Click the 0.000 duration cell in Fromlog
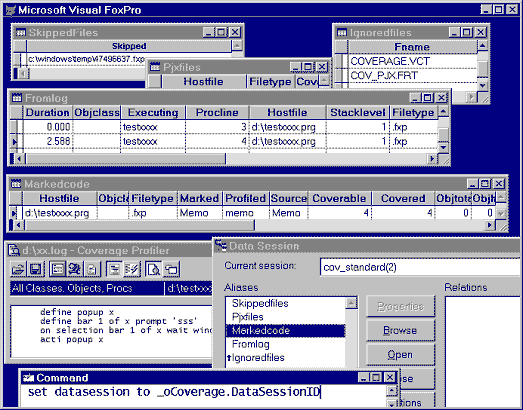This screenshot has height=410, width=523. click(48, 127)
